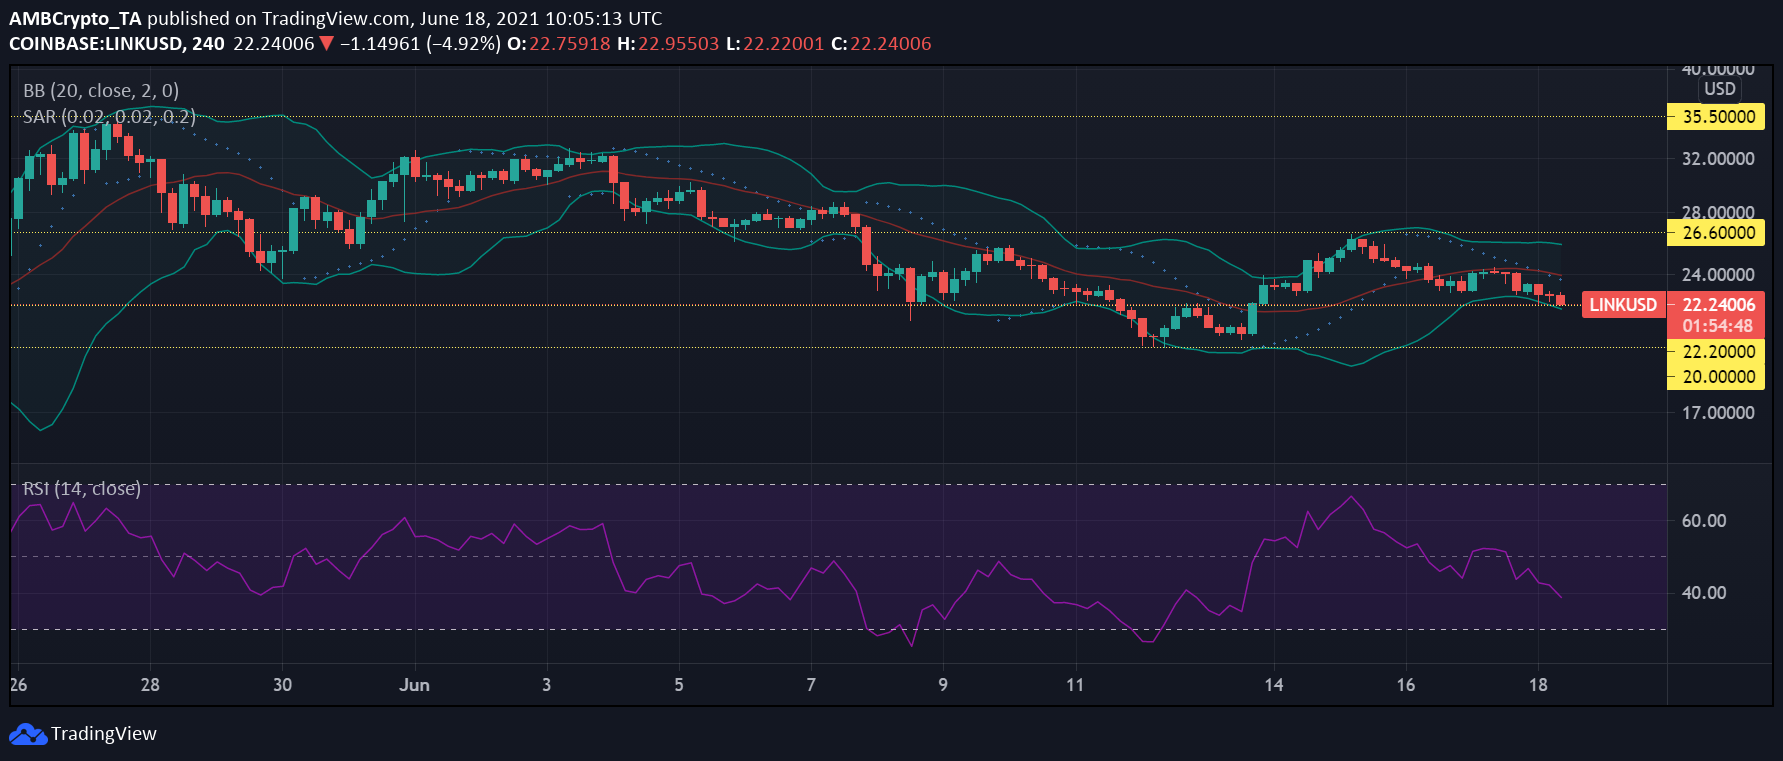
Task: Click the 14 date marker on time axis
Action: pos(1273,685)
